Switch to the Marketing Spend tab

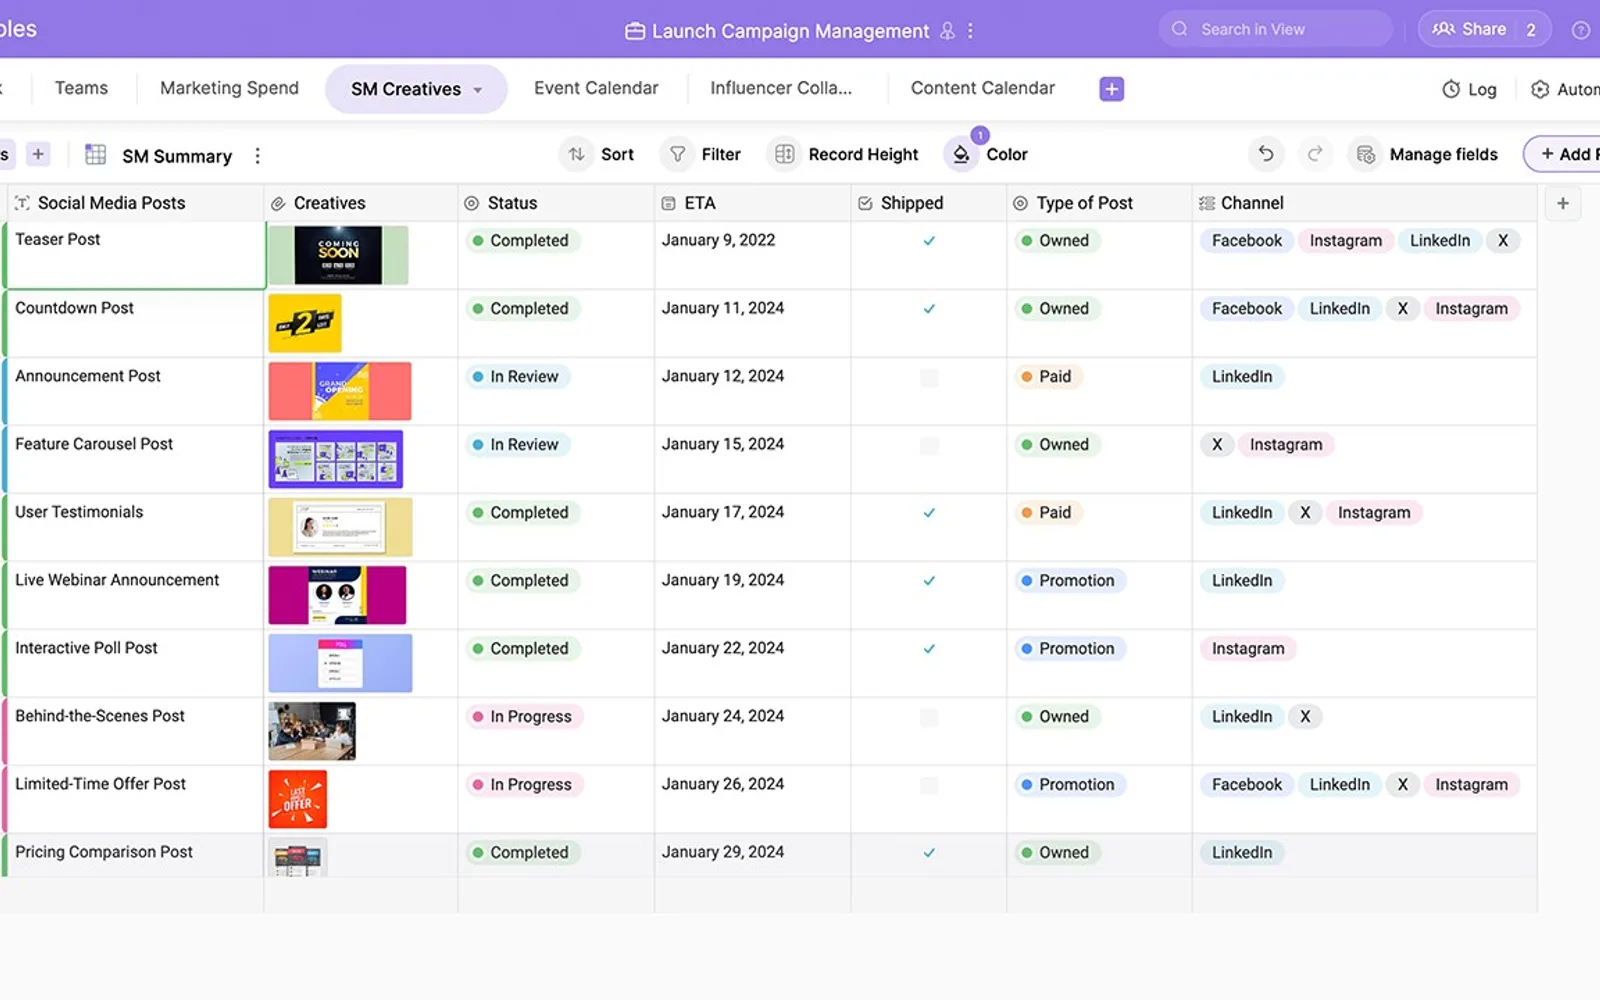[x=229, y=88]
